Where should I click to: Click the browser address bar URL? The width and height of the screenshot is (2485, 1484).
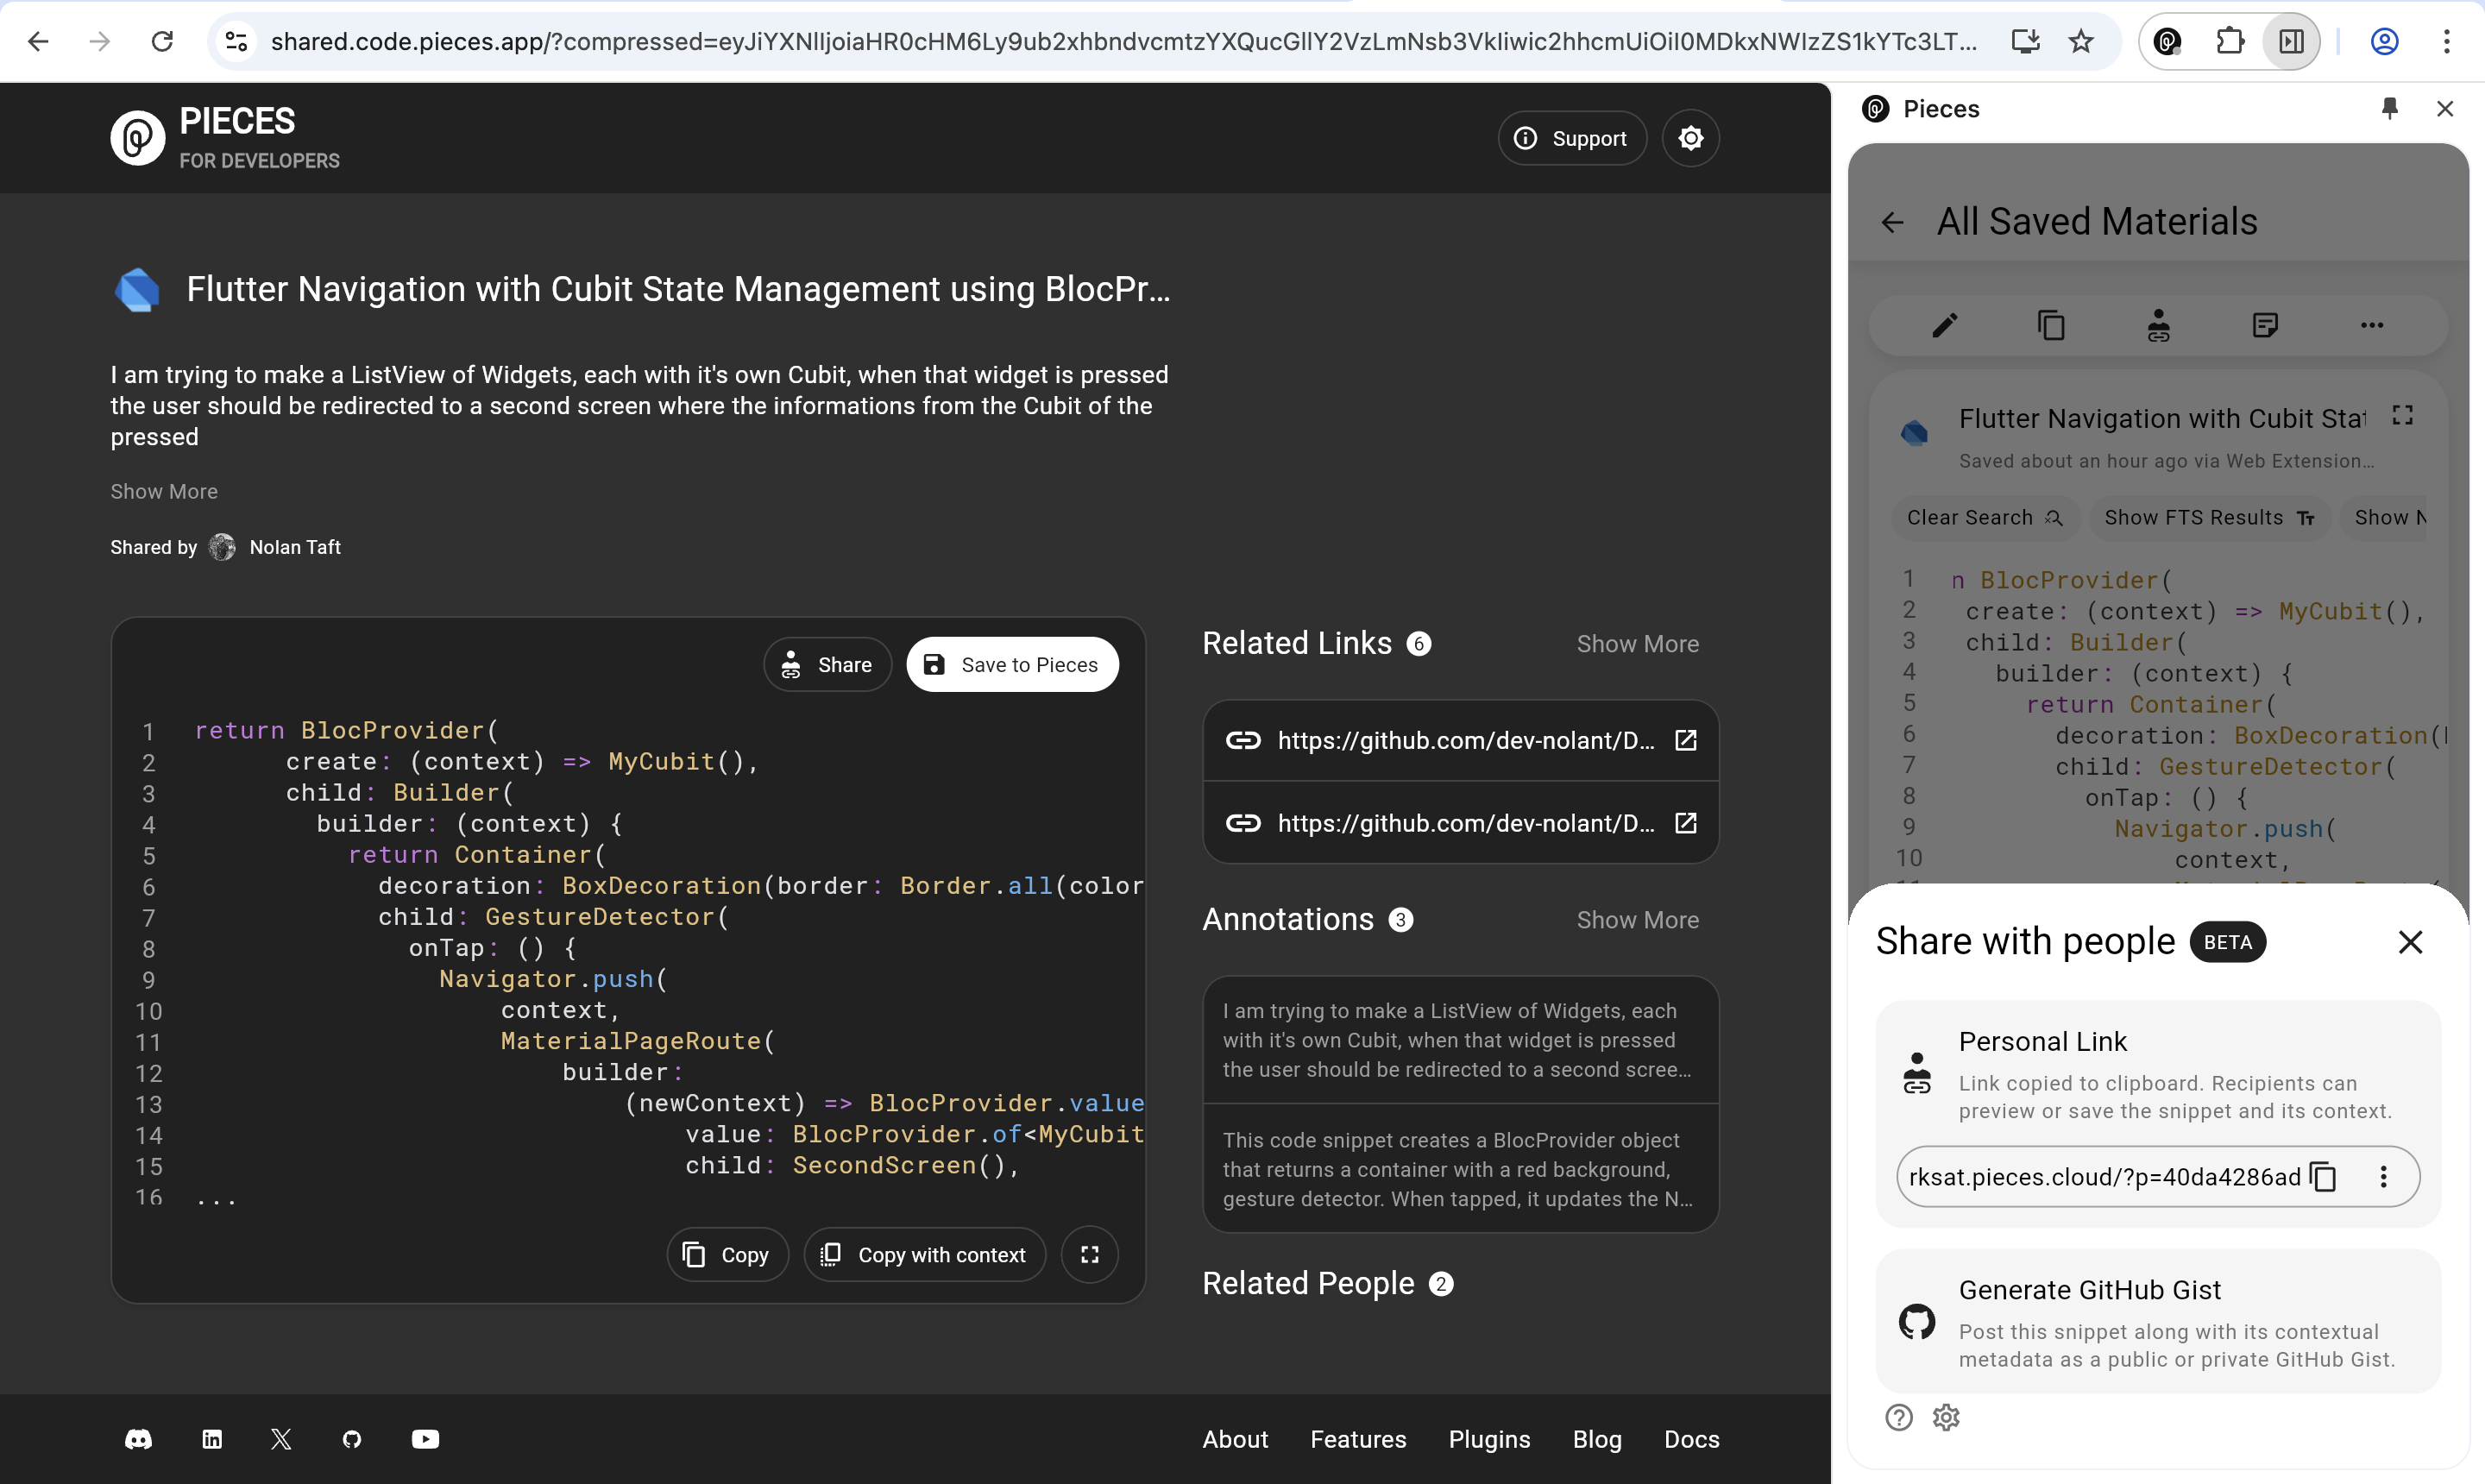coord(1124,41)
